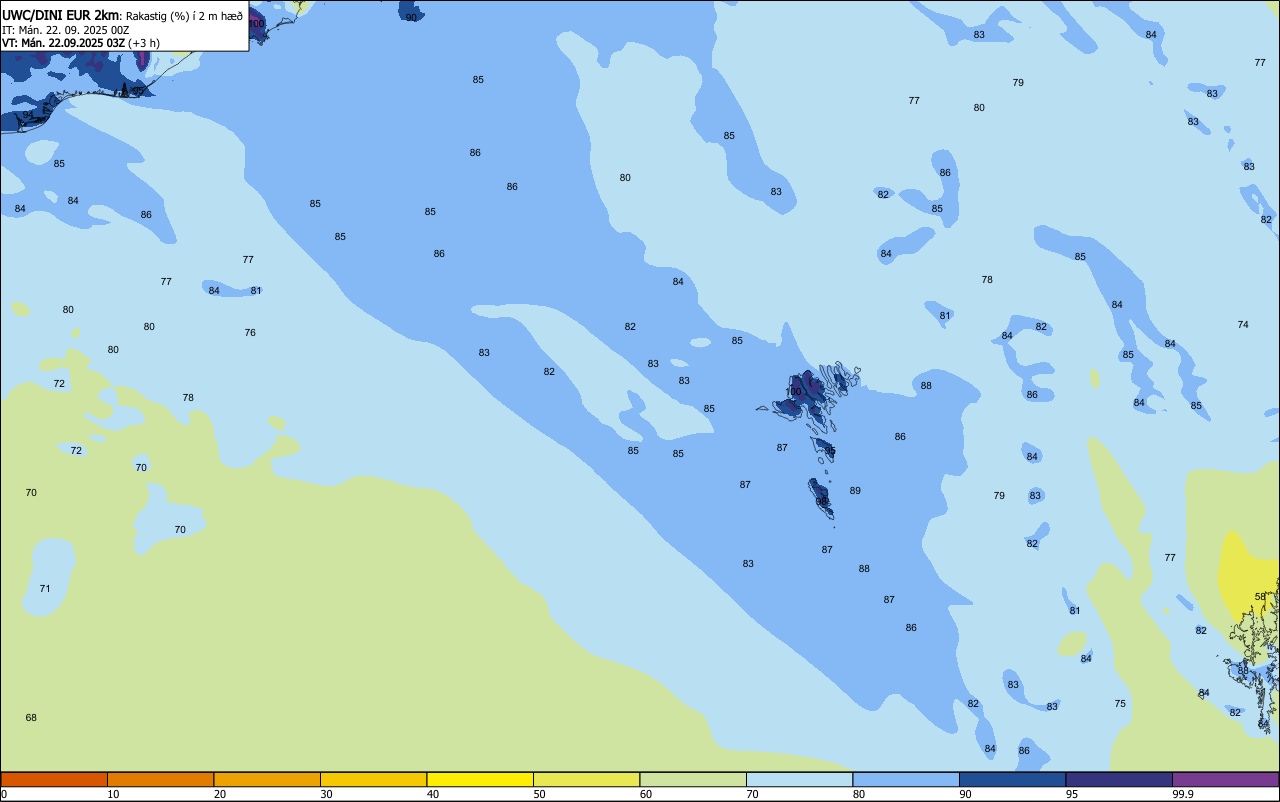Screen dimensions: 1280x802
Task: Select the bright yellow 40–50 legend swatch
Action: click(x=480, y=779)
